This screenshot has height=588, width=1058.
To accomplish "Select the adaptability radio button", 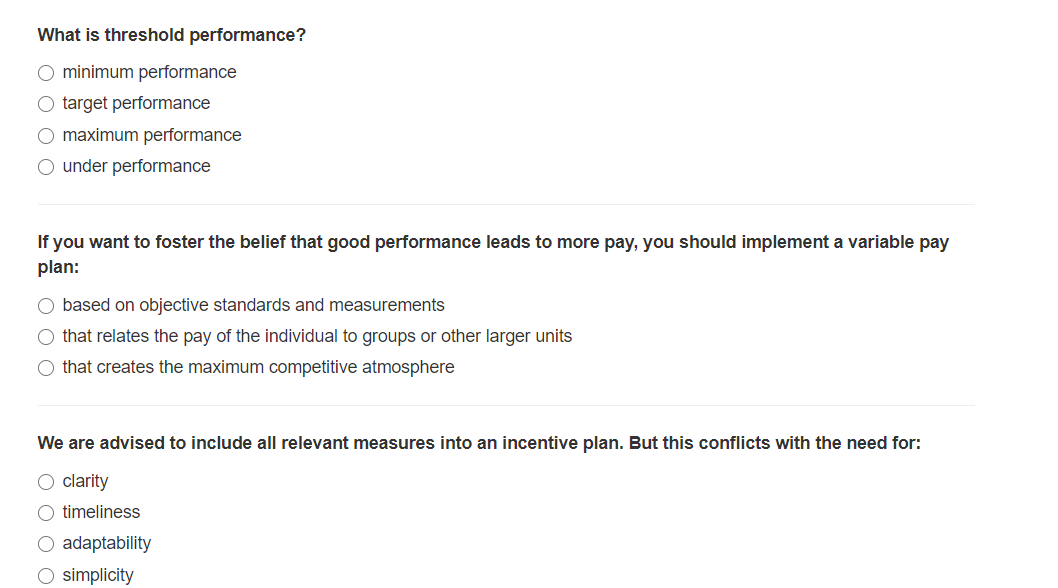I will pyautogui.click(x=46, y=543).
